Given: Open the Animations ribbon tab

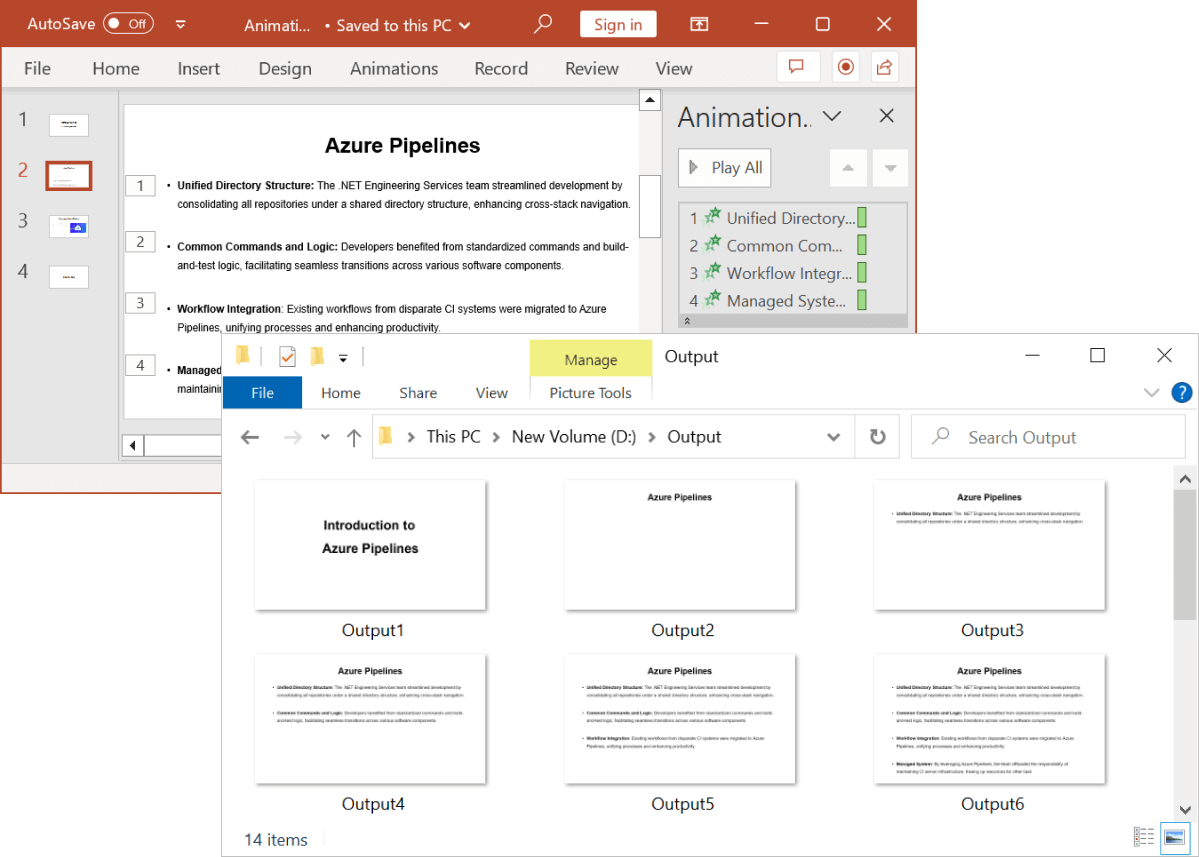Looking at the screenshot, I should coord(393,68).
